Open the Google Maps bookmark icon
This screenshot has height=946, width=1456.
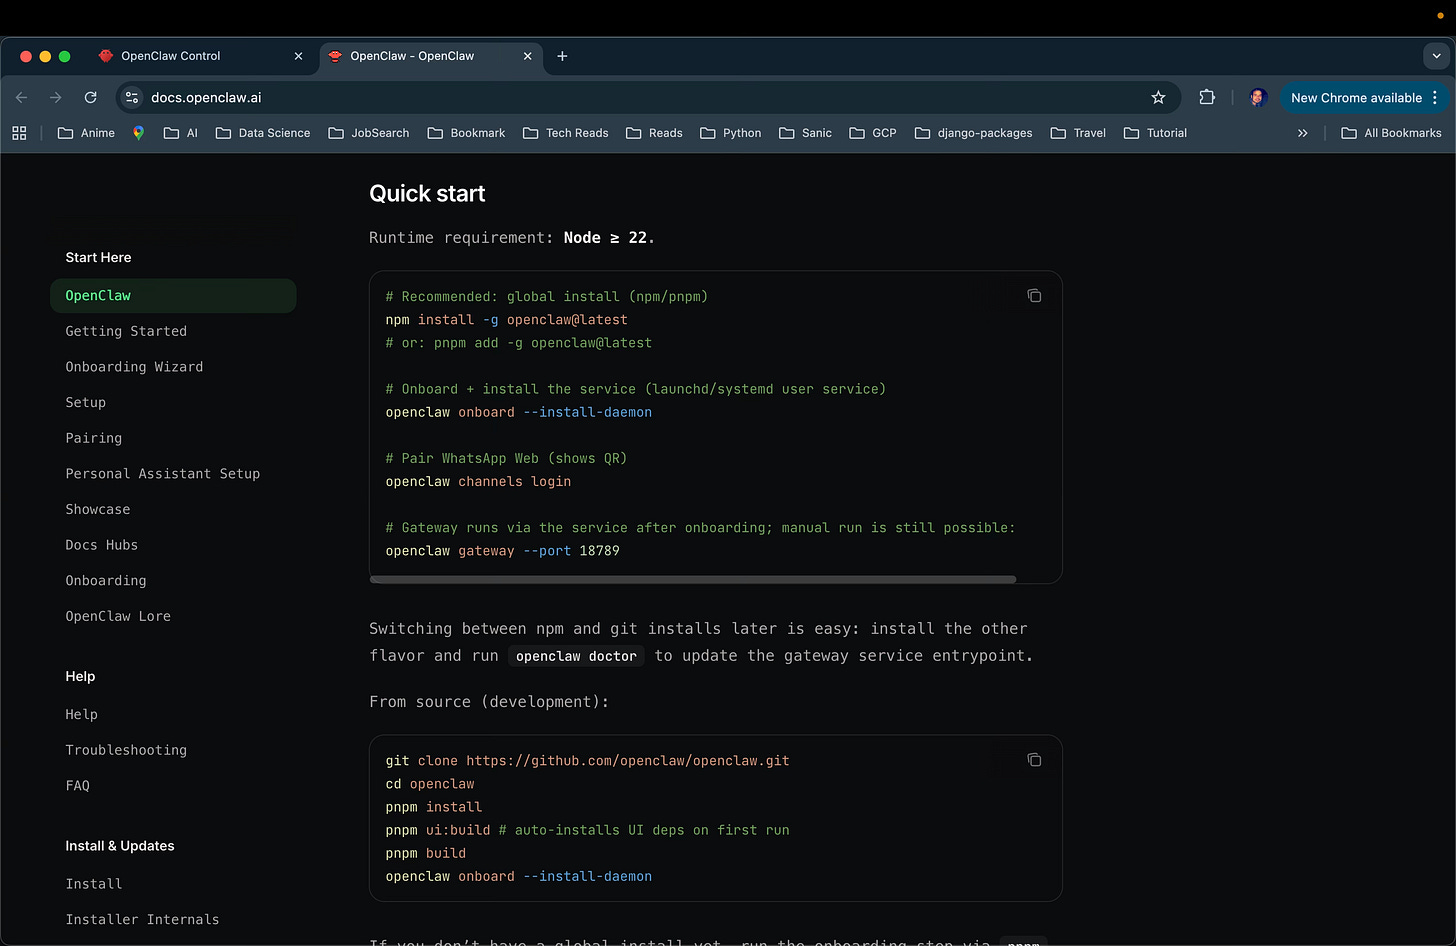click(x=138, y=133)
